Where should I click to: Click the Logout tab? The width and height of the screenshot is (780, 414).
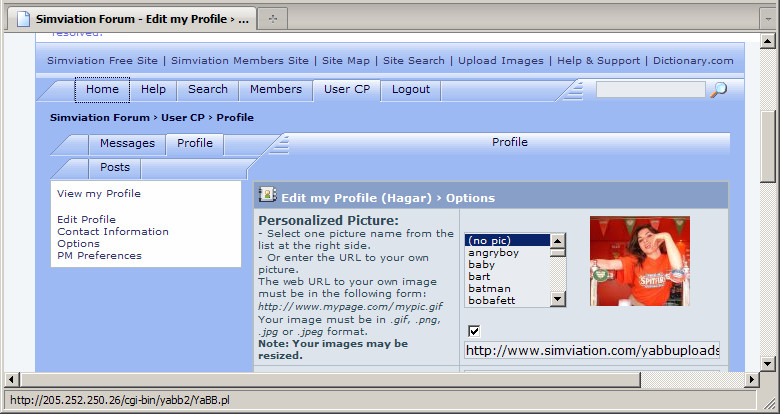[410, 89]
